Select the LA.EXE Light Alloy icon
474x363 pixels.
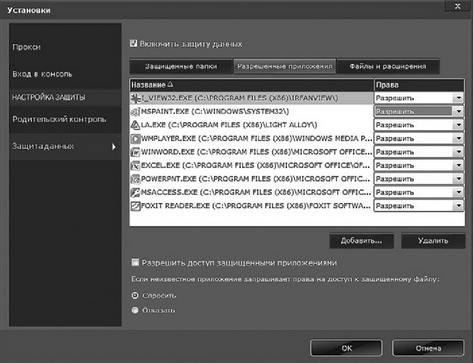coord(136,125)
